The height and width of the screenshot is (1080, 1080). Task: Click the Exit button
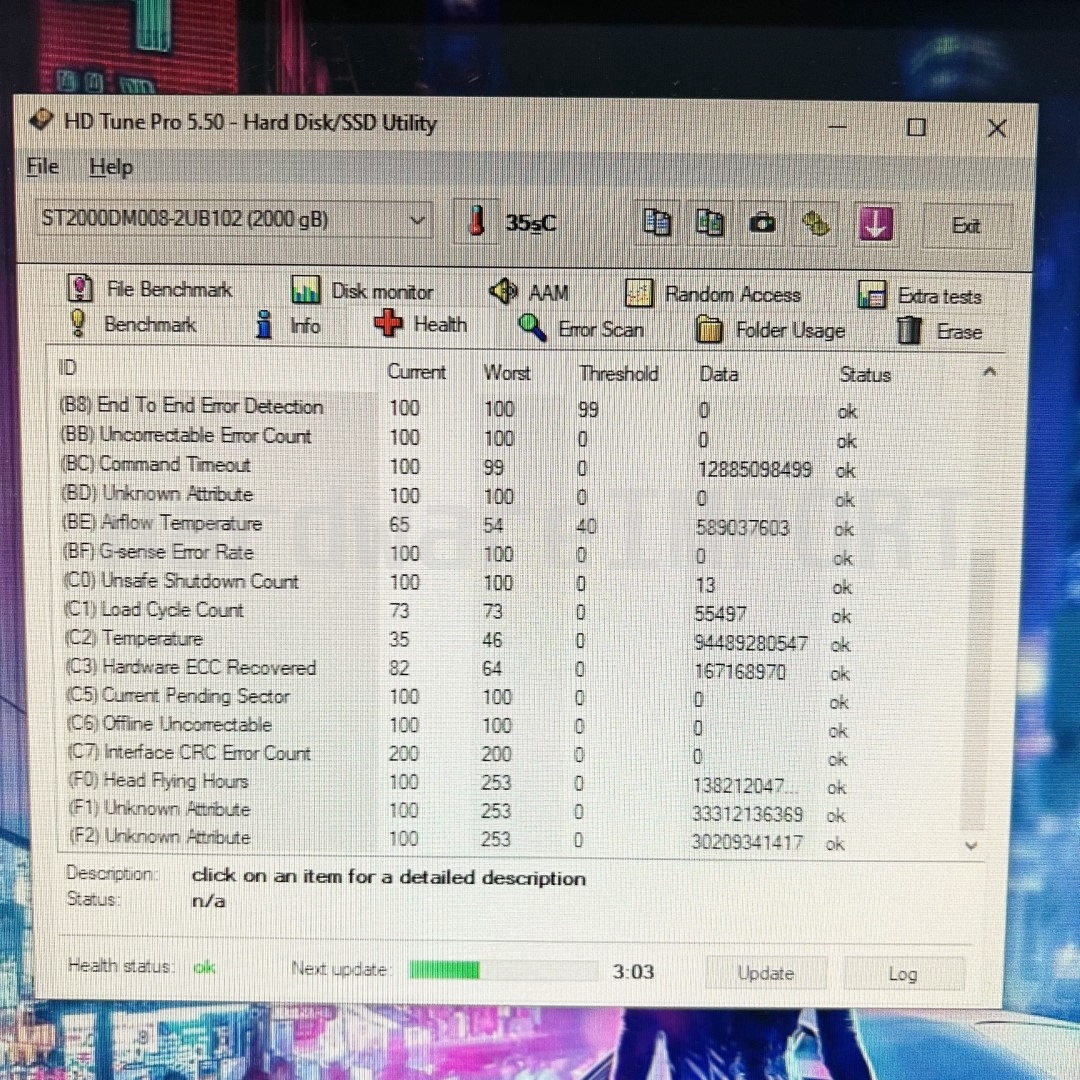tap(965, 226)
